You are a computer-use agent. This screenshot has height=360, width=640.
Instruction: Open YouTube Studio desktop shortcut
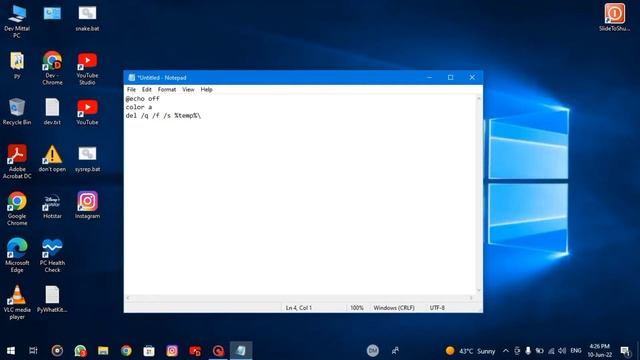(87, 69)
